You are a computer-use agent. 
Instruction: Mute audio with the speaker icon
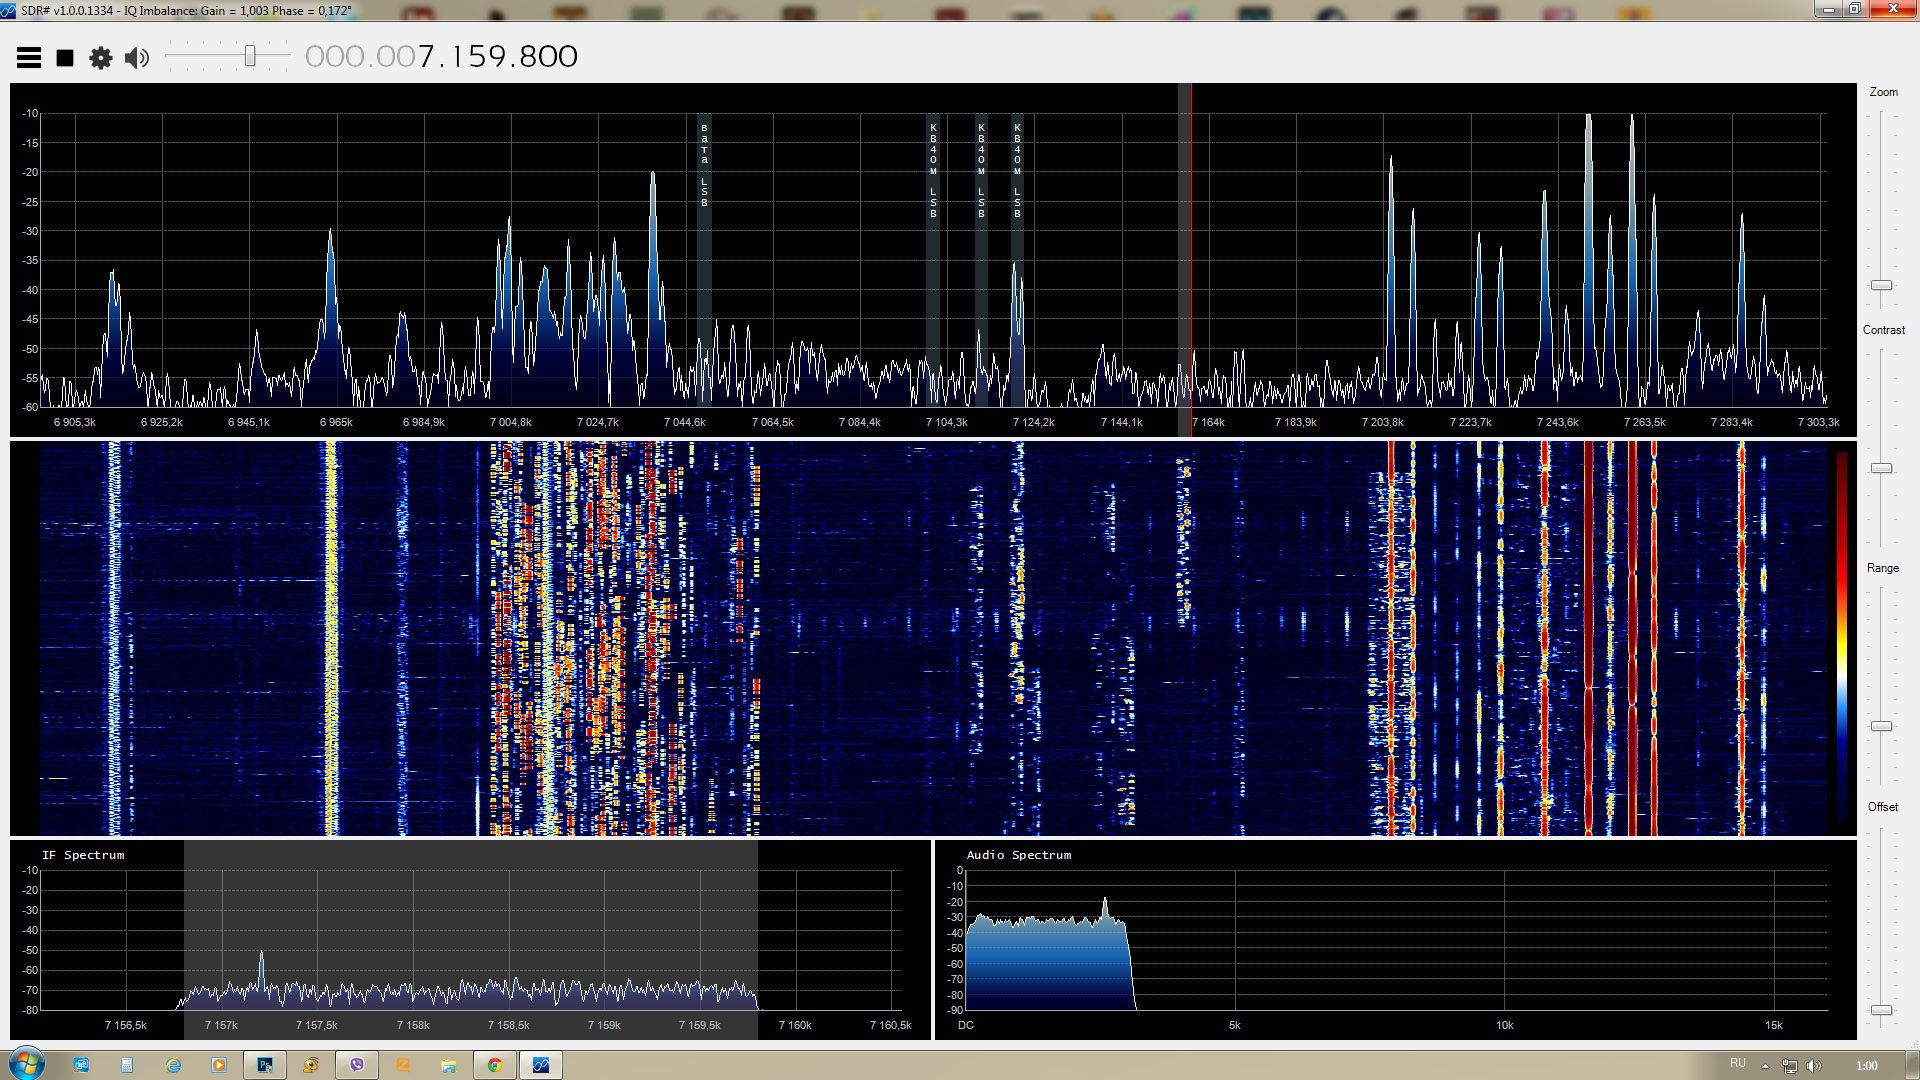tap(137, 58)
